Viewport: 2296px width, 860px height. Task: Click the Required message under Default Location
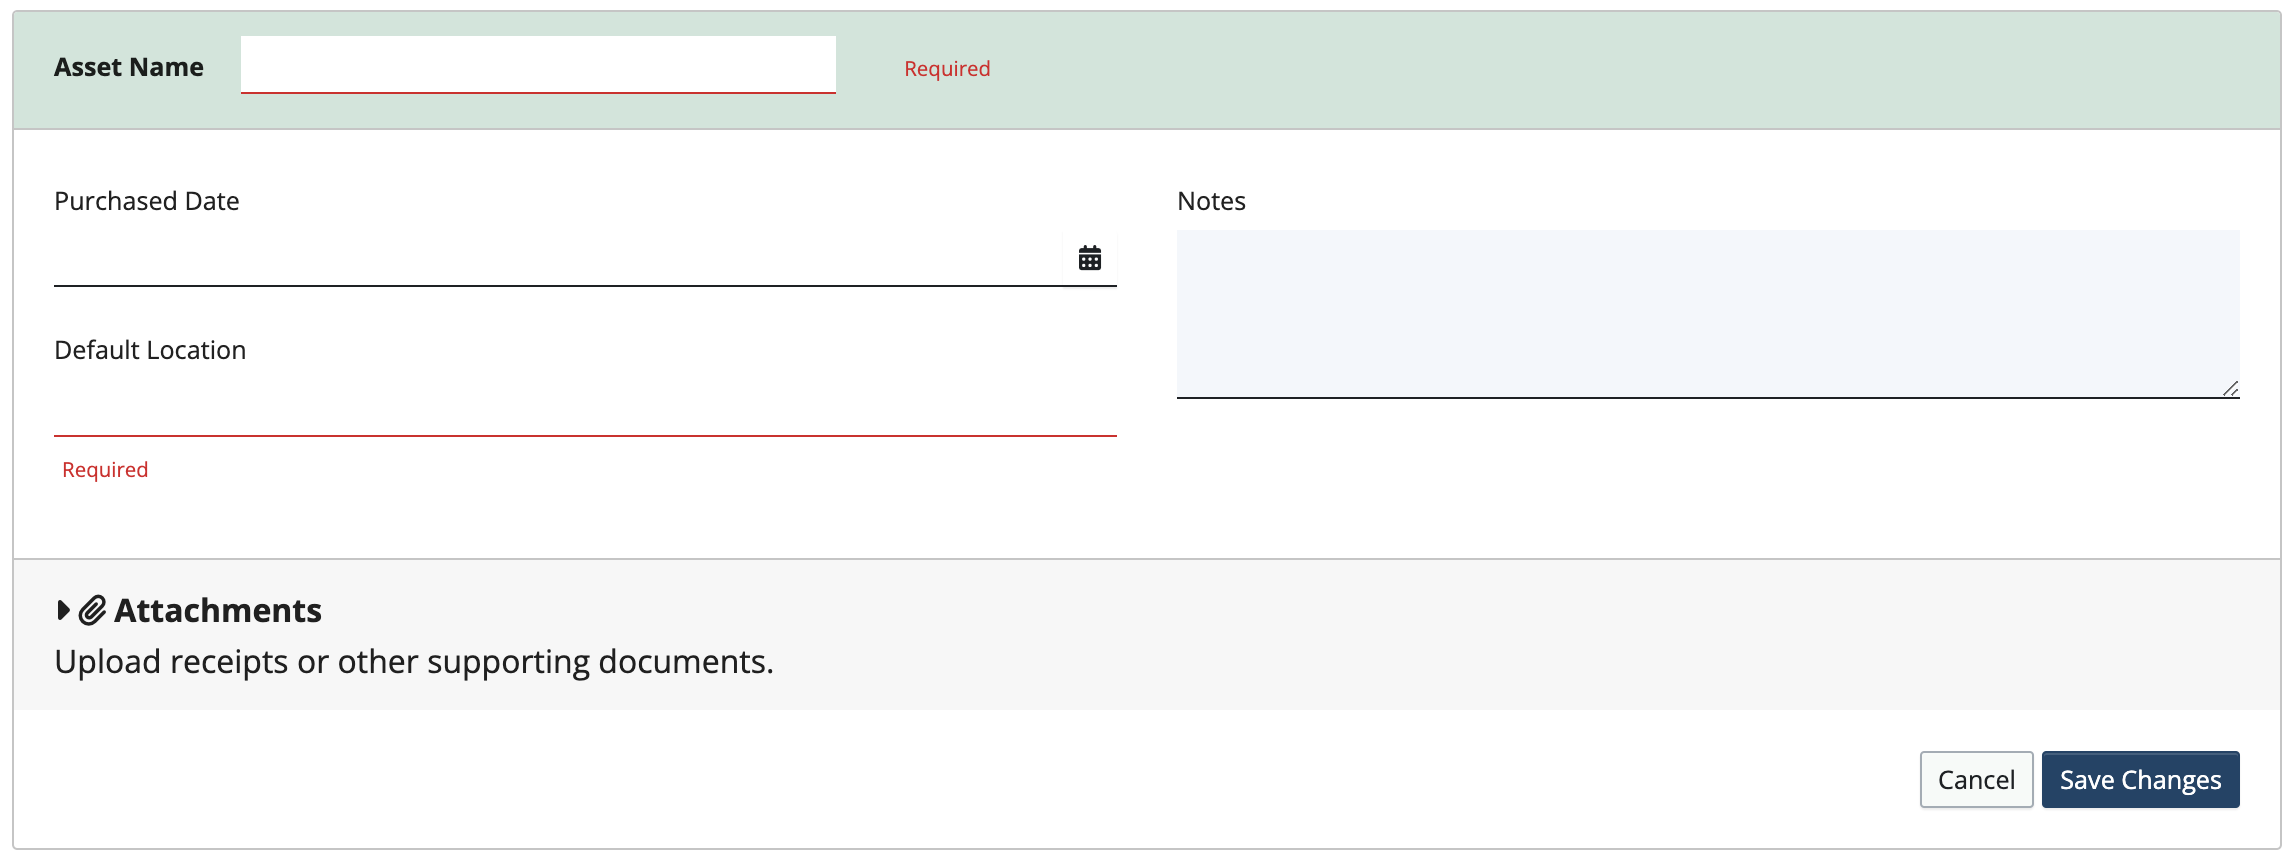(x=105, y=470)
